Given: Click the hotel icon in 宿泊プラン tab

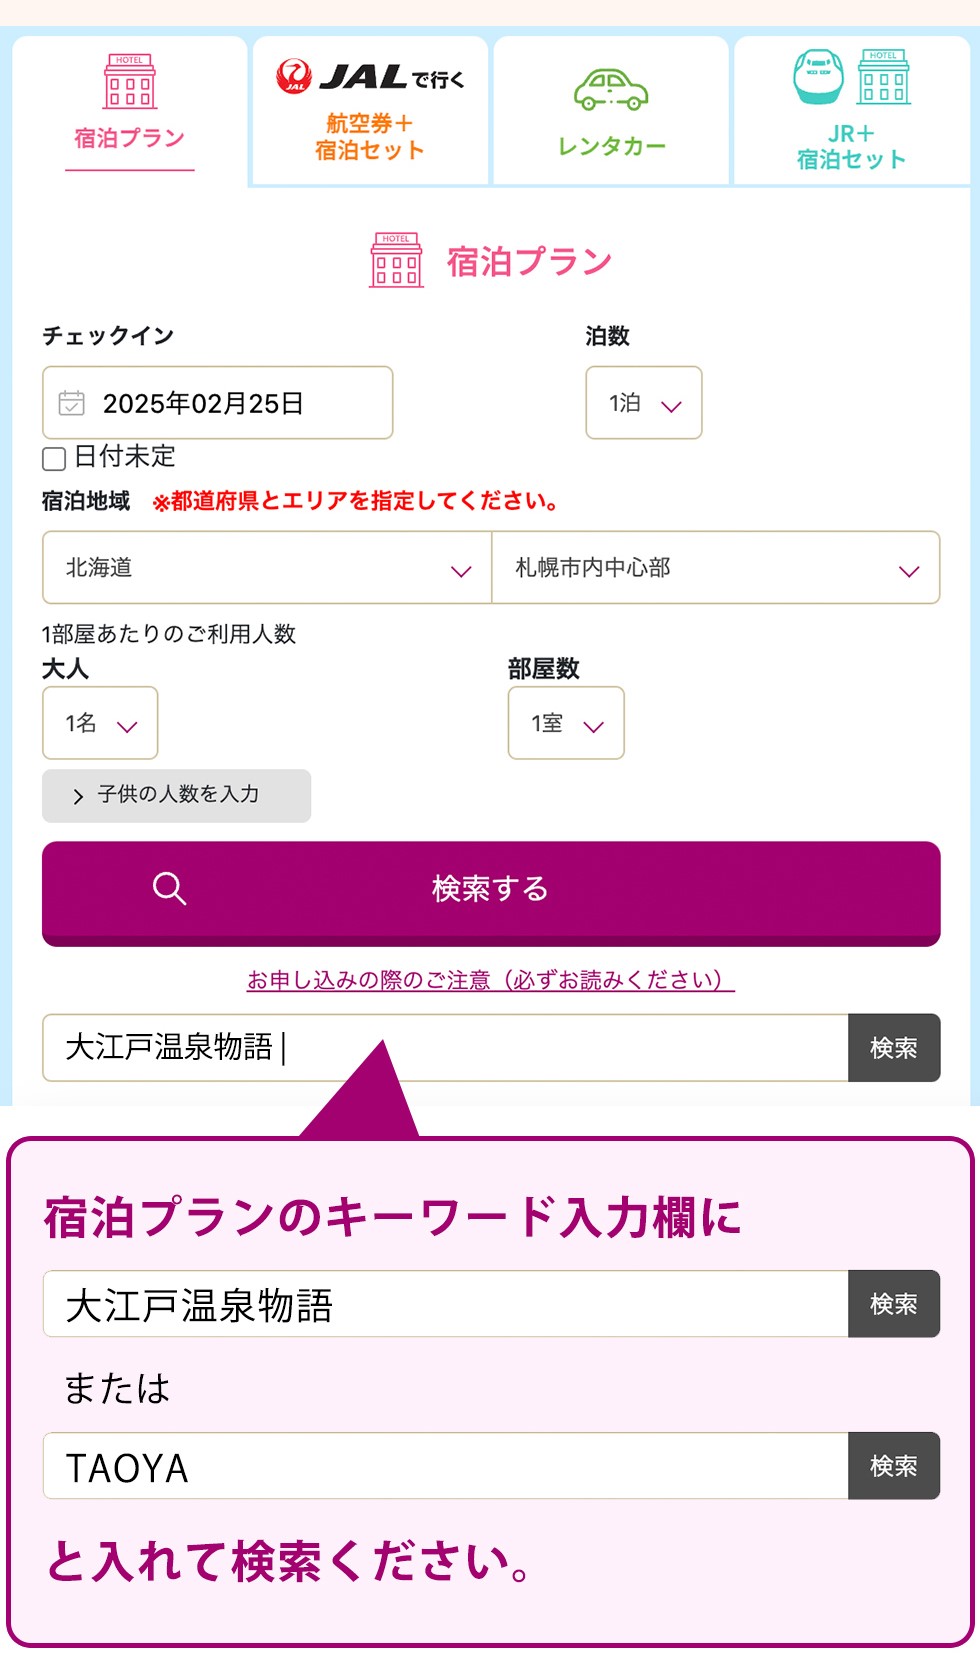Looking at the screenshot, I should 130,81.
